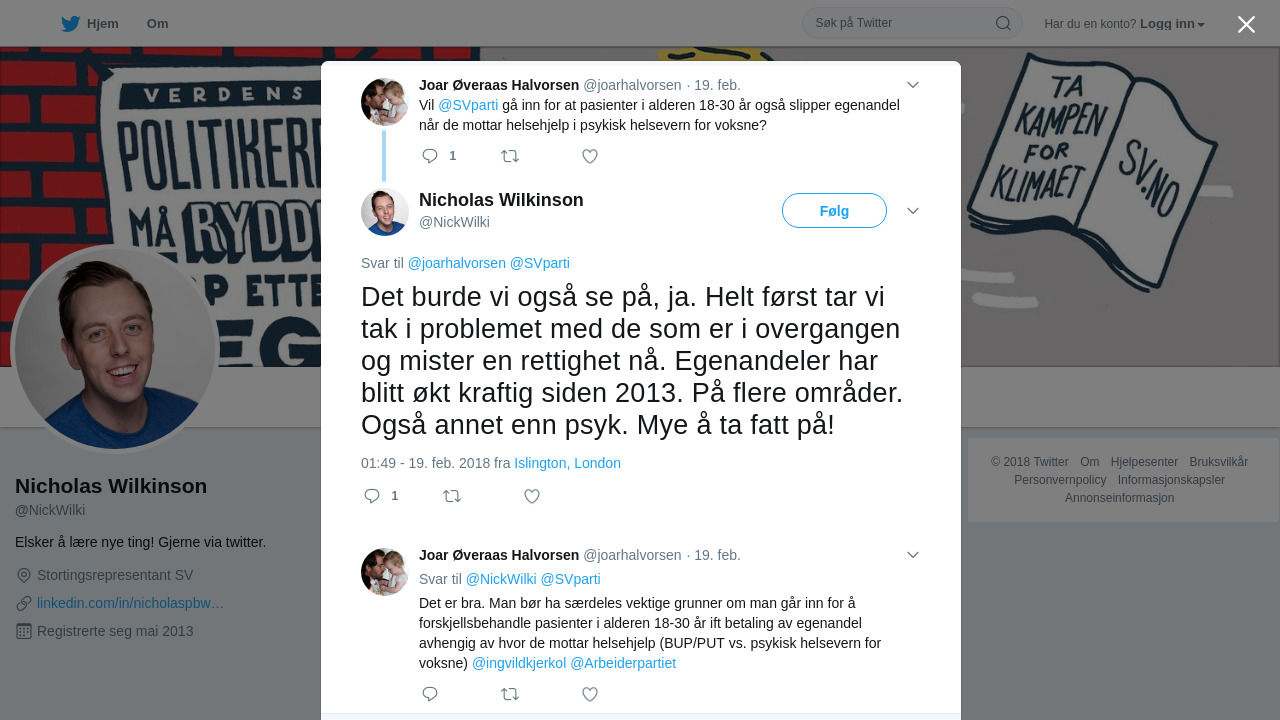
Task: Retweet Nicholas Wilkinson's main tweet
Action: (x=452, y=496)
